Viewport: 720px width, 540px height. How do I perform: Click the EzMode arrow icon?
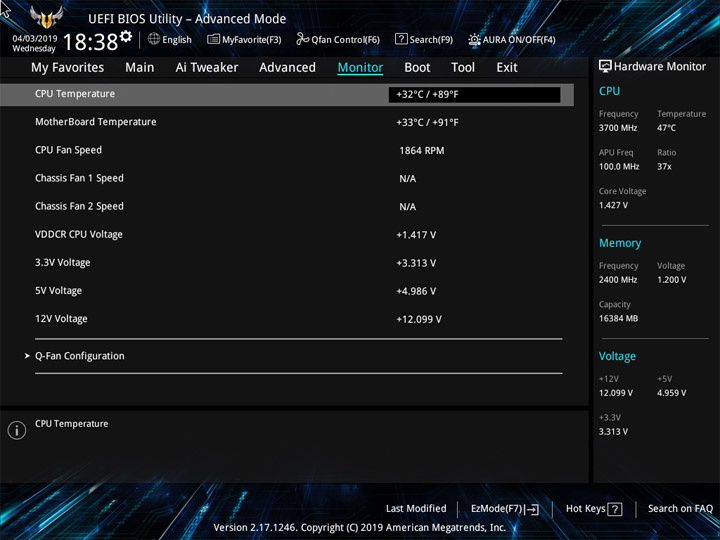[532, 509]
